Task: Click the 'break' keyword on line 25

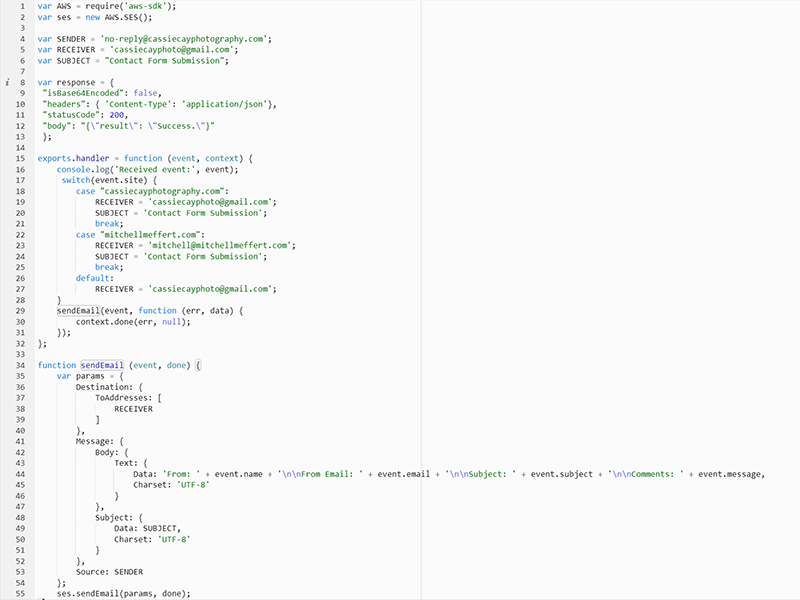Action: (107, 267)
